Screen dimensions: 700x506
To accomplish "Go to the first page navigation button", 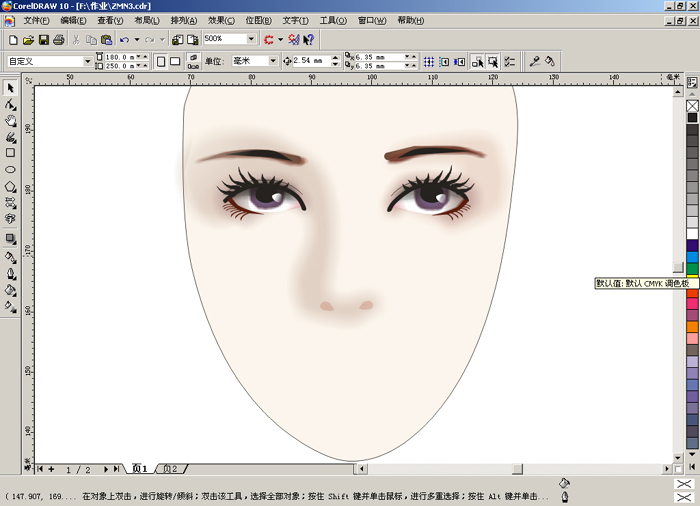I will [x=40, y=469].
